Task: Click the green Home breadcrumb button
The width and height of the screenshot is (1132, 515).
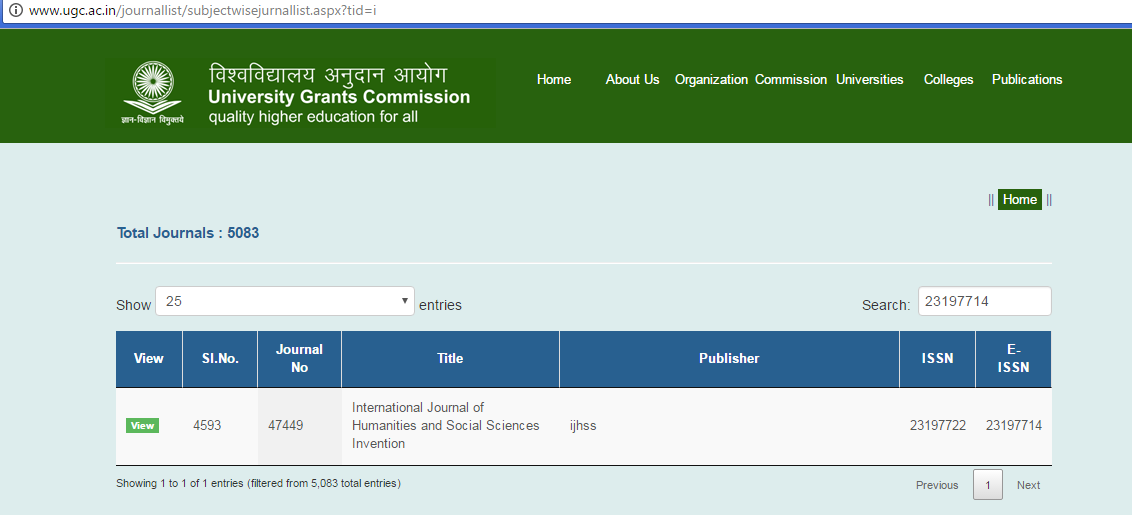Action: click(1019, 199)
